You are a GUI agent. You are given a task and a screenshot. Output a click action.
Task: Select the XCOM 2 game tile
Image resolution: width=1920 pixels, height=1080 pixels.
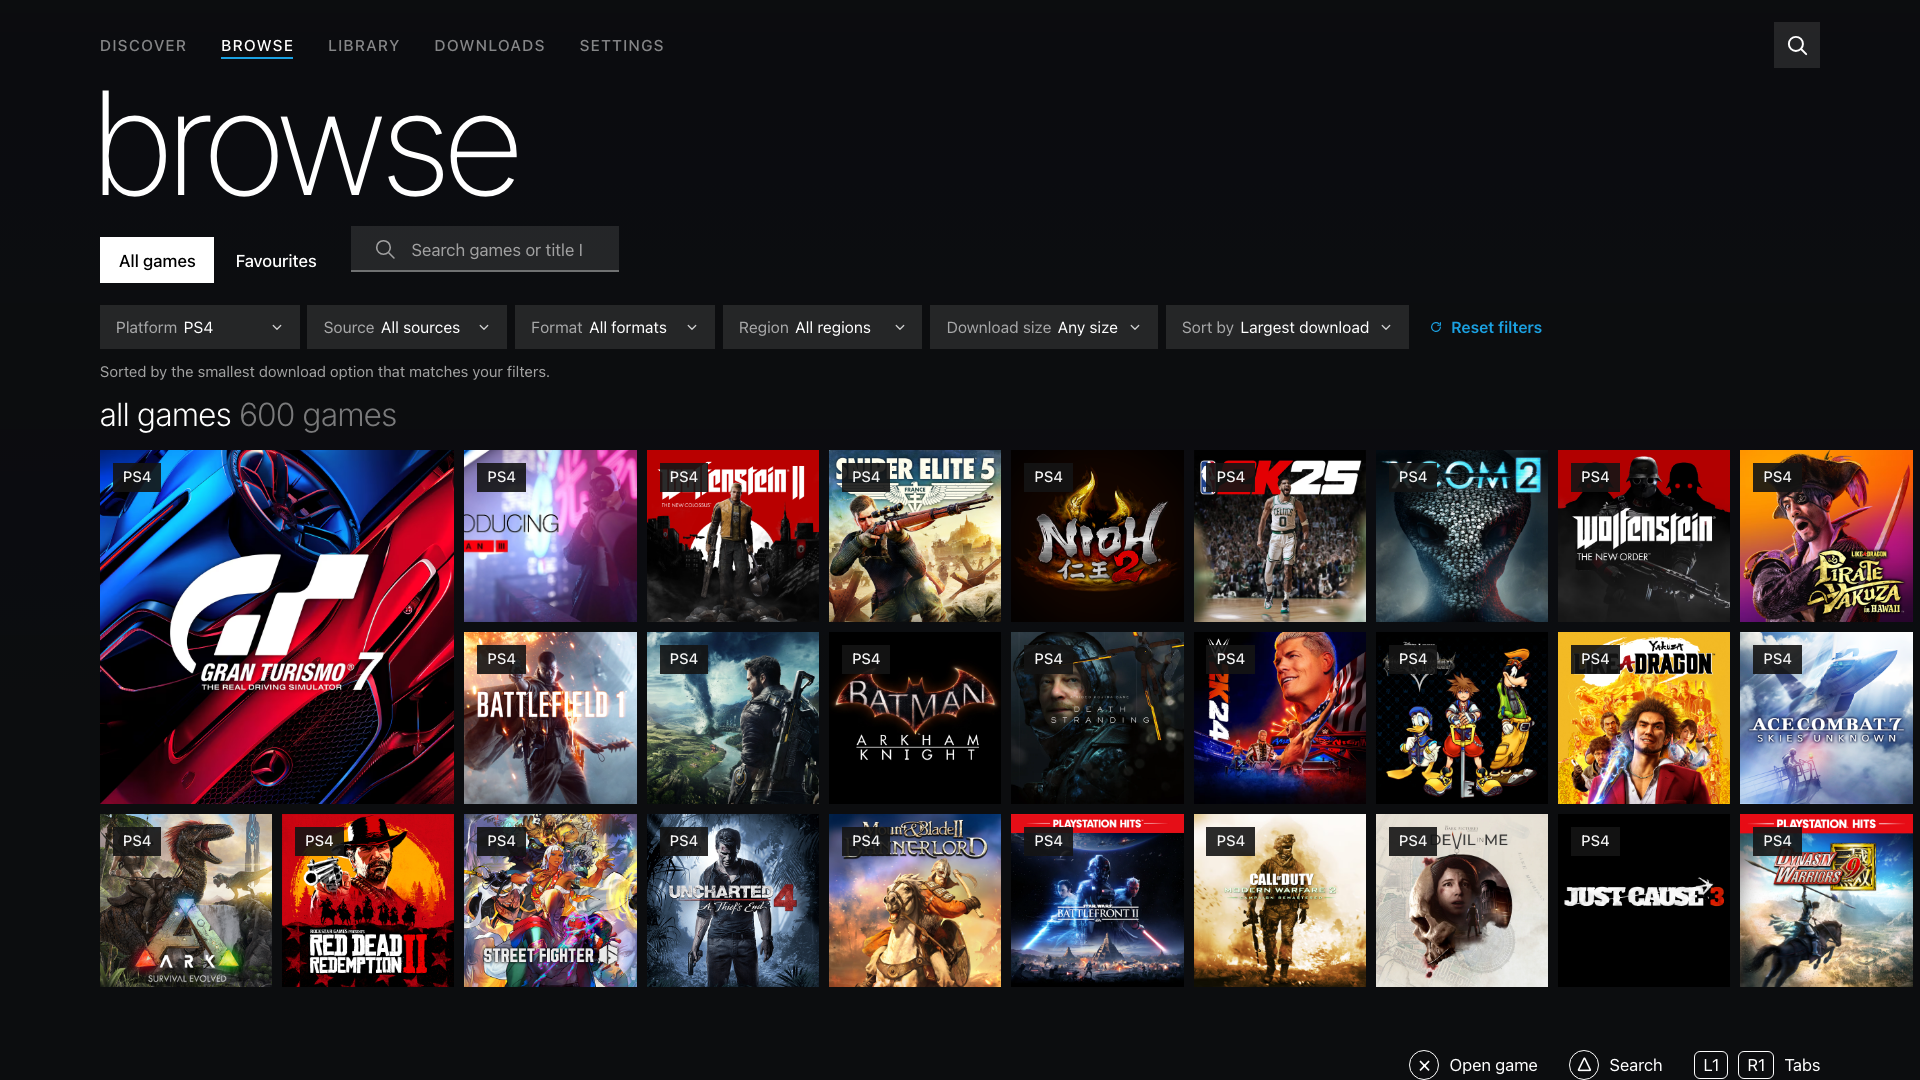click(x=1462, y=536)
